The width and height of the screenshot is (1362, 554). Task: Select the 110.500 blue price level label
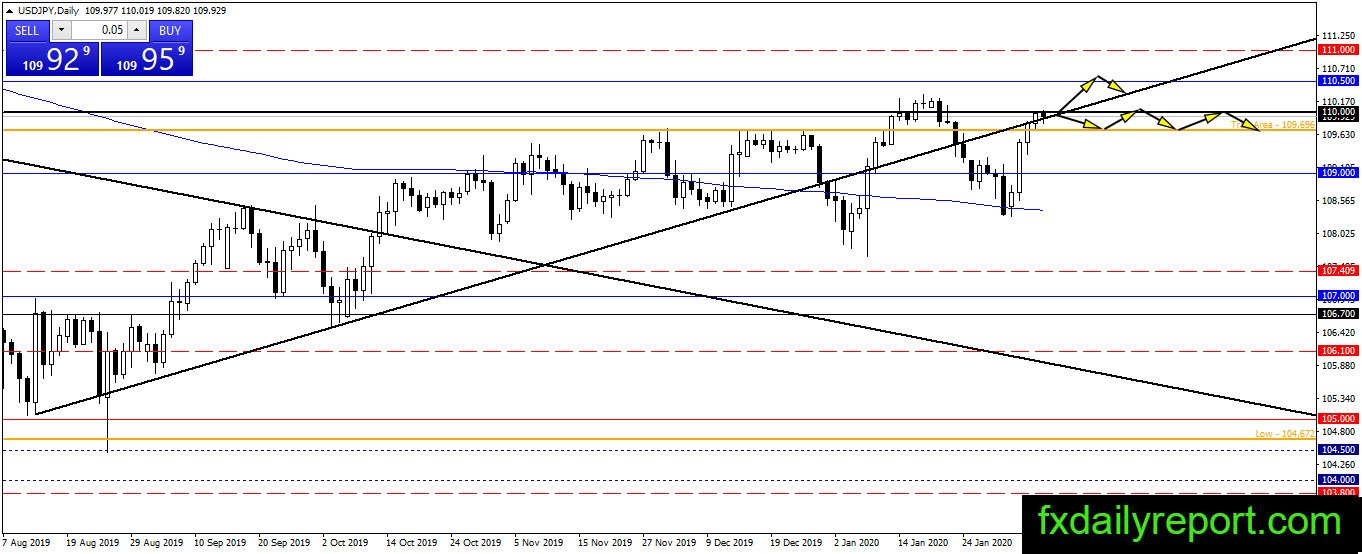pyautogui.click(x=1338, y=80)
